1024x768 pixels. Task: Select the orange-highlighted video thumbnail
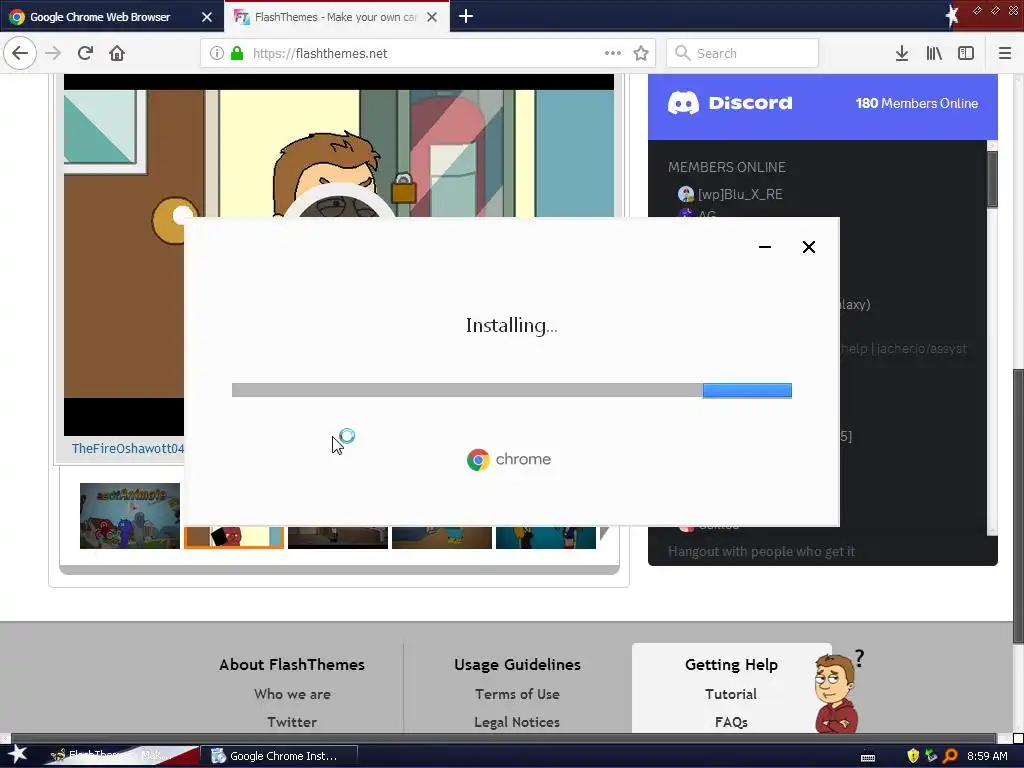(x=234, y=537)
